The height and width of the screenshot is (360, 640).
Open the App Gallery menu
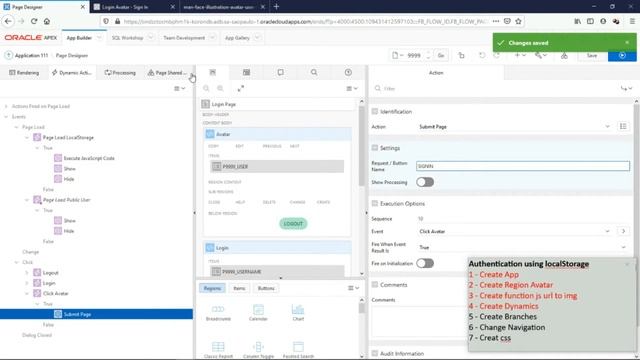[237, 38]
